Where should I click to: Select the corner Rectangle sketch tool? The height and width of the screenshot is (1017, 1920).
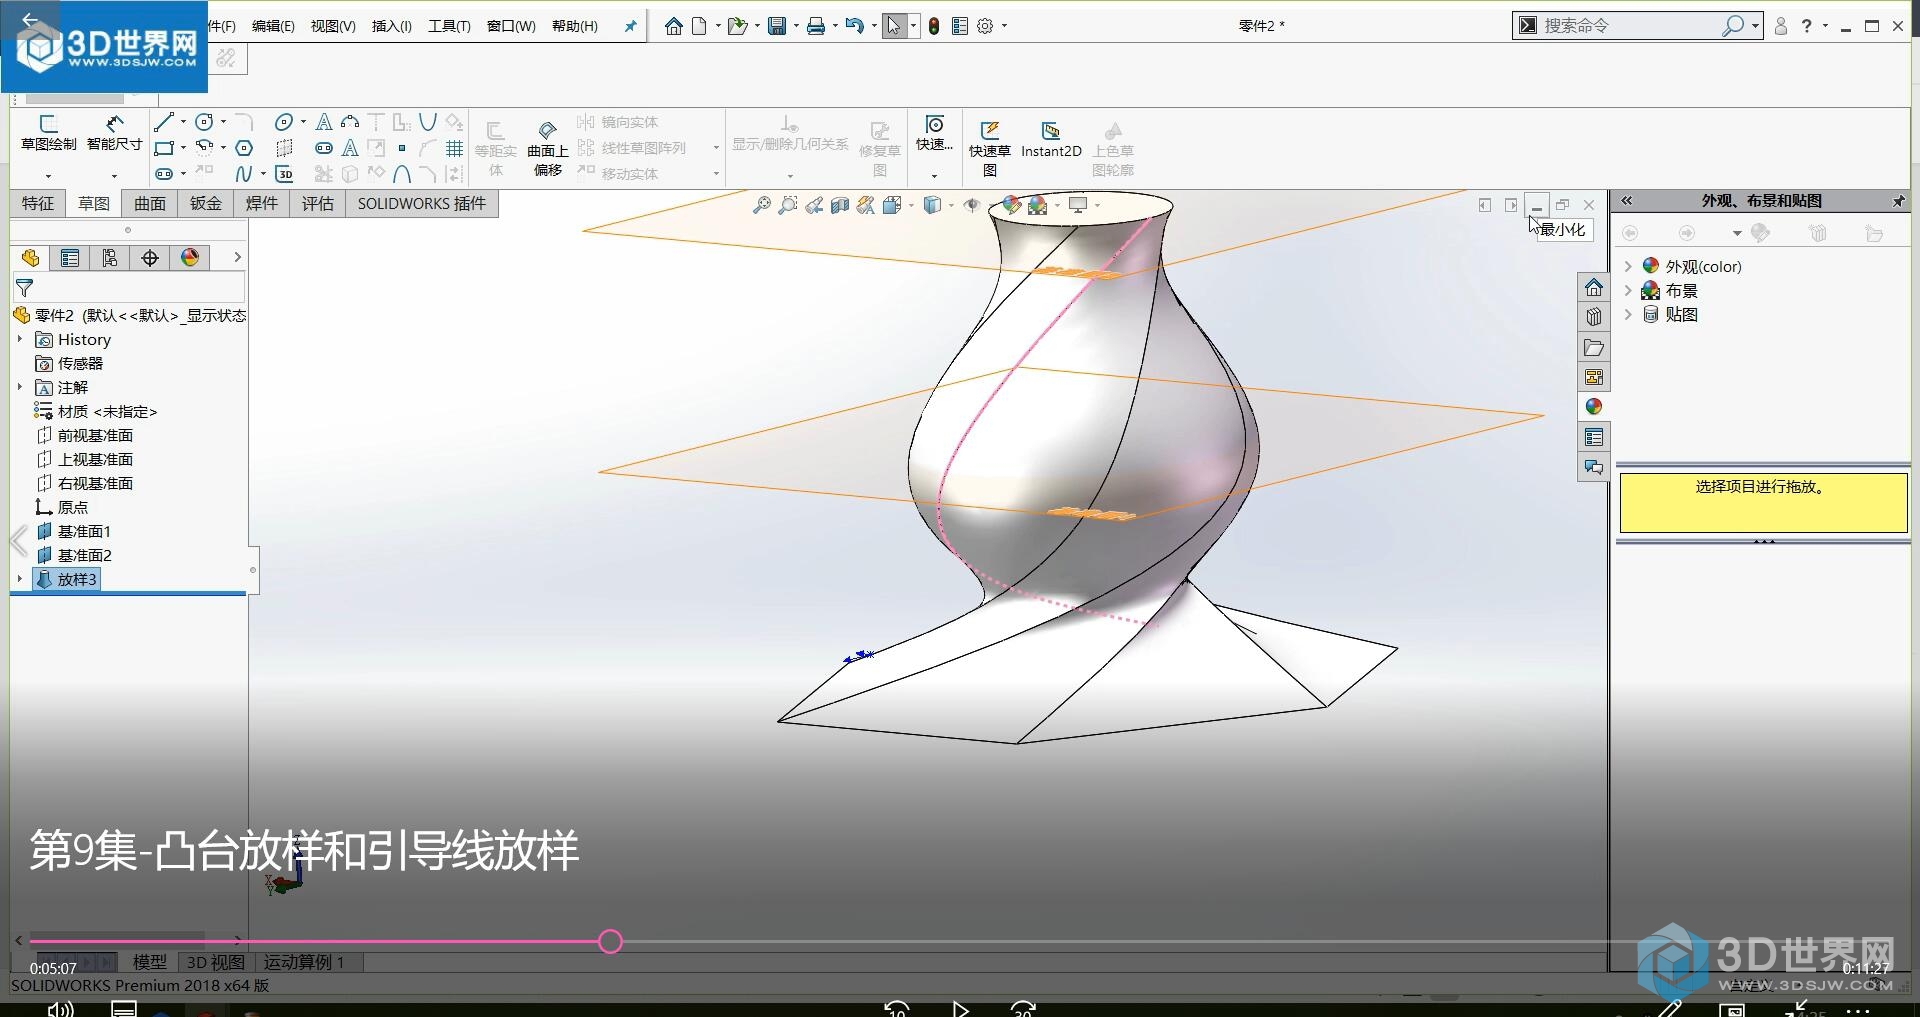coord(164,148)
